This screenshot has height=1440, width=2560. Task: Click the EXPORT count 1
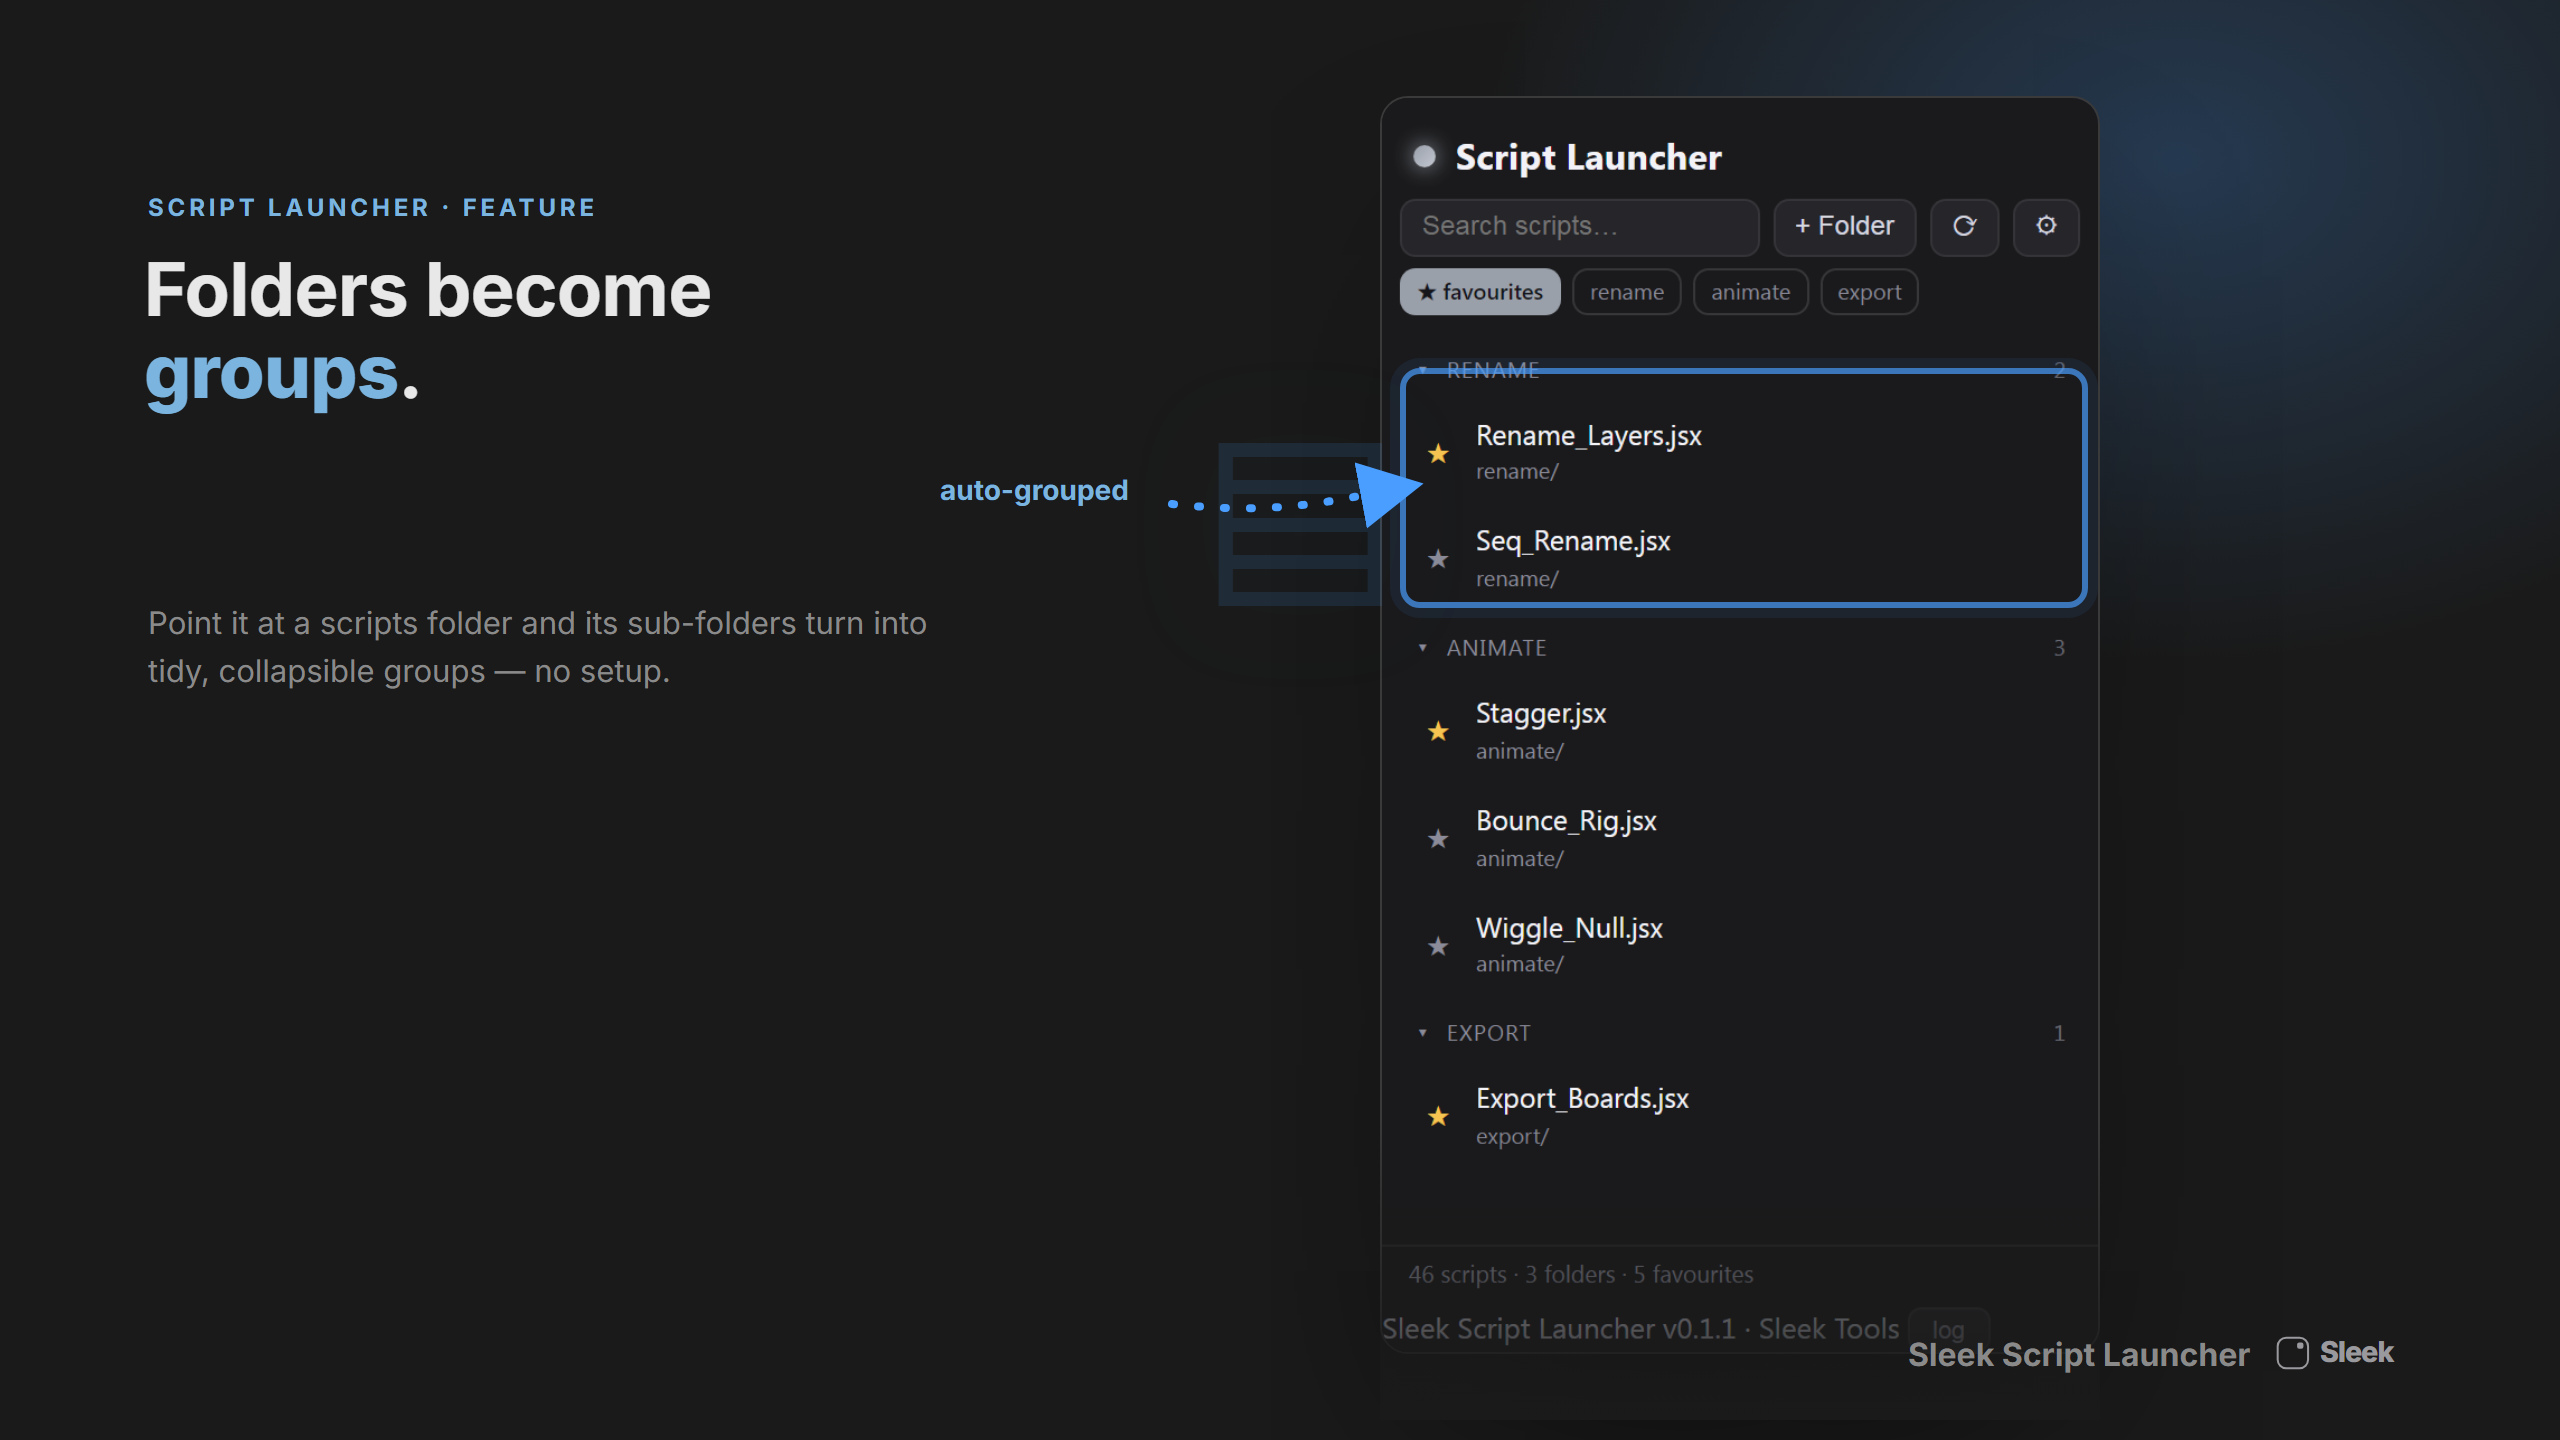click(x=2059, y=1033)
